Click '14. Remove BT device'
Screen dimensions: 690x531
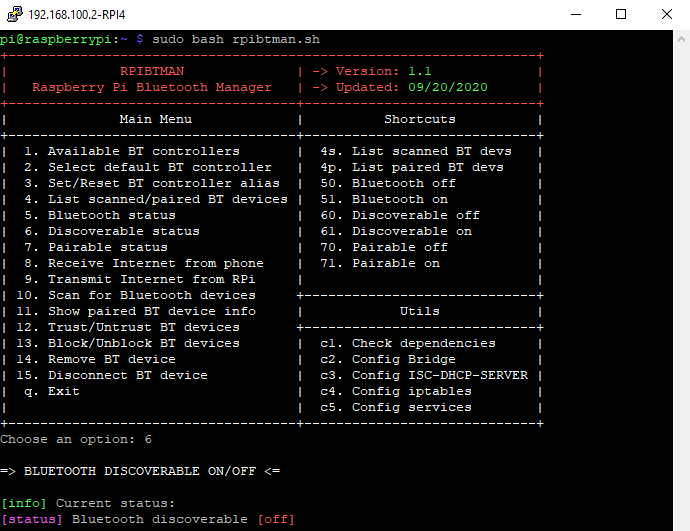(96, 359)
